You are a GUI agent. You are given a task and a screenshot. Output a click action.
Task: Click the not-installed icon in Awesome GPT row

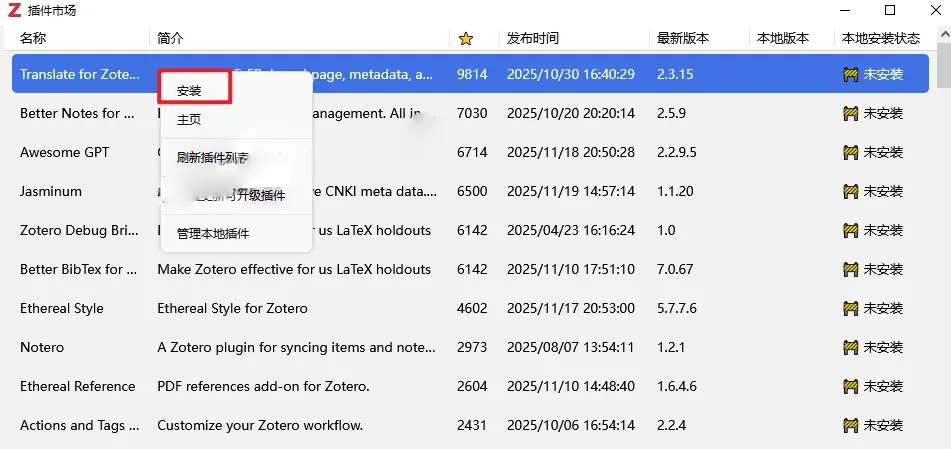pos(851,152)
